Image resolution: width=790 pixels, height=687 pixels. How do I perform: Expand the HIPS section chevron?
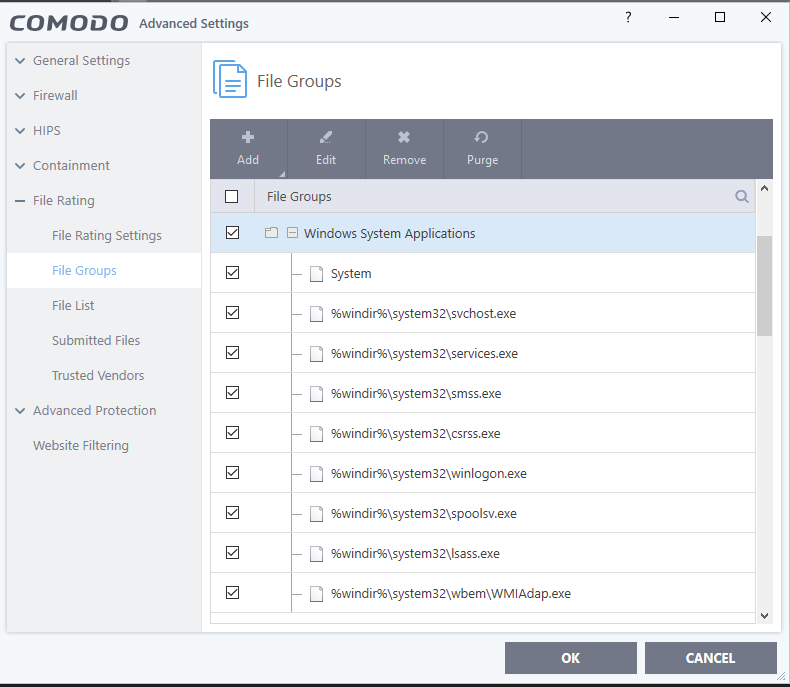pos(20,131)
